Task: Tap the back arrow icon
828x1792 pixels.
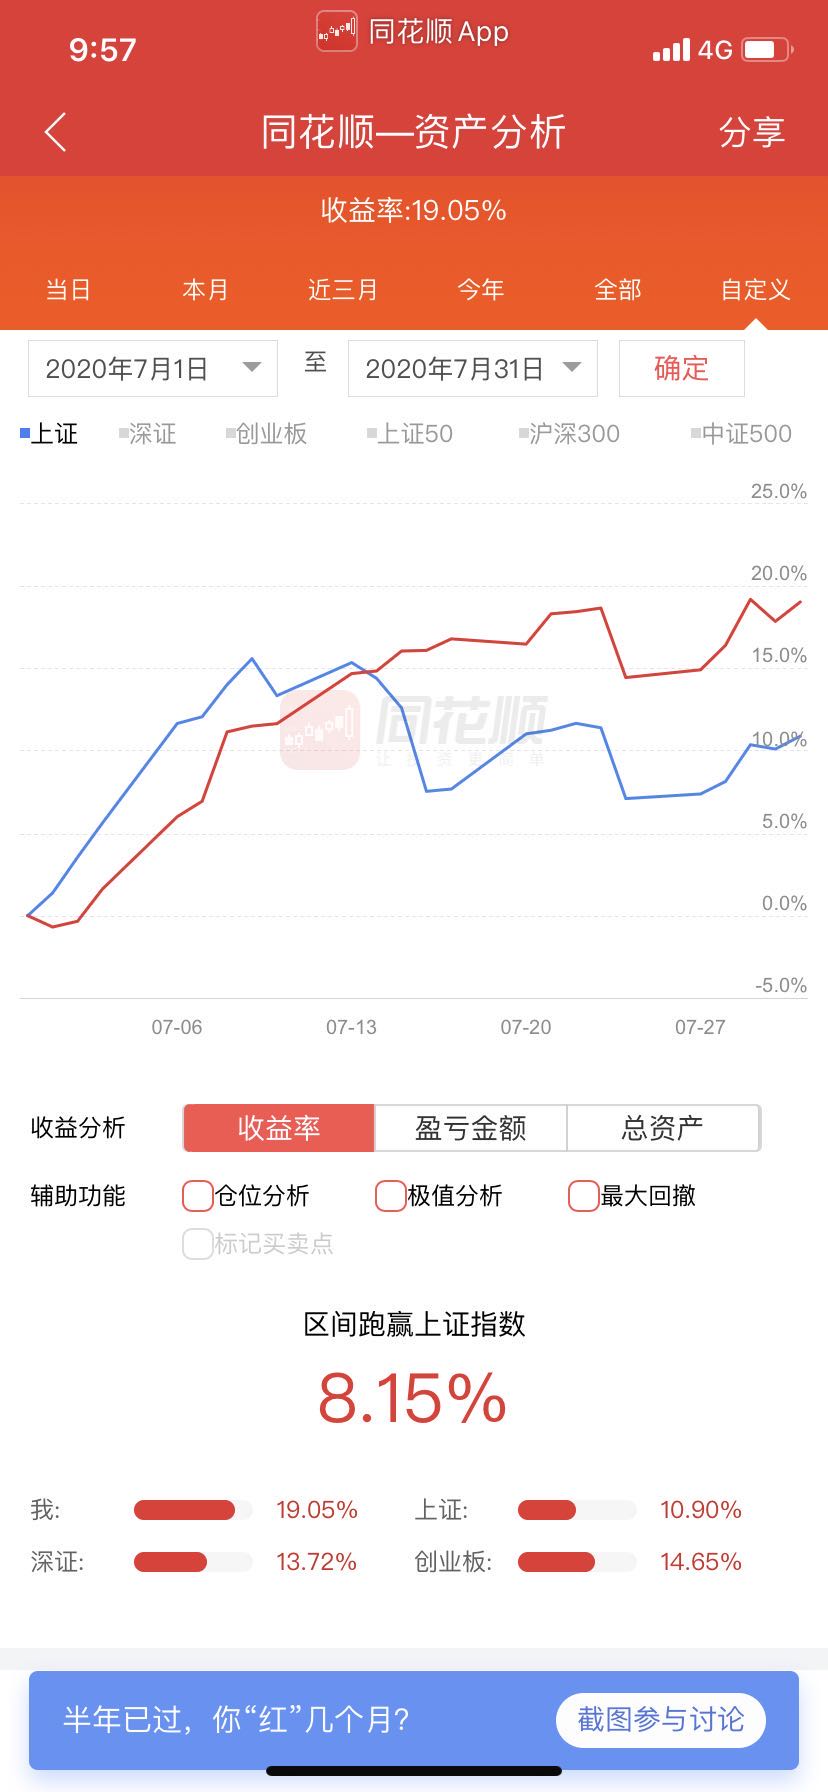Action: [56, 132]
